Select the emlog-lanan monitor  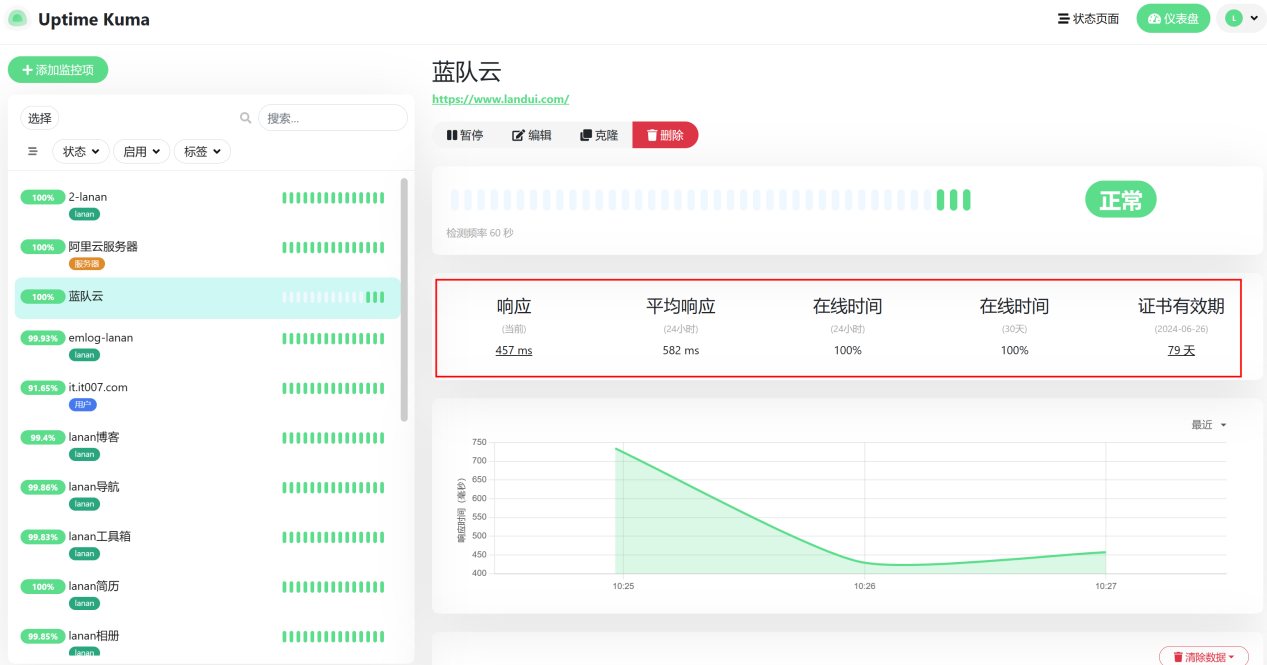click(207, 345)
